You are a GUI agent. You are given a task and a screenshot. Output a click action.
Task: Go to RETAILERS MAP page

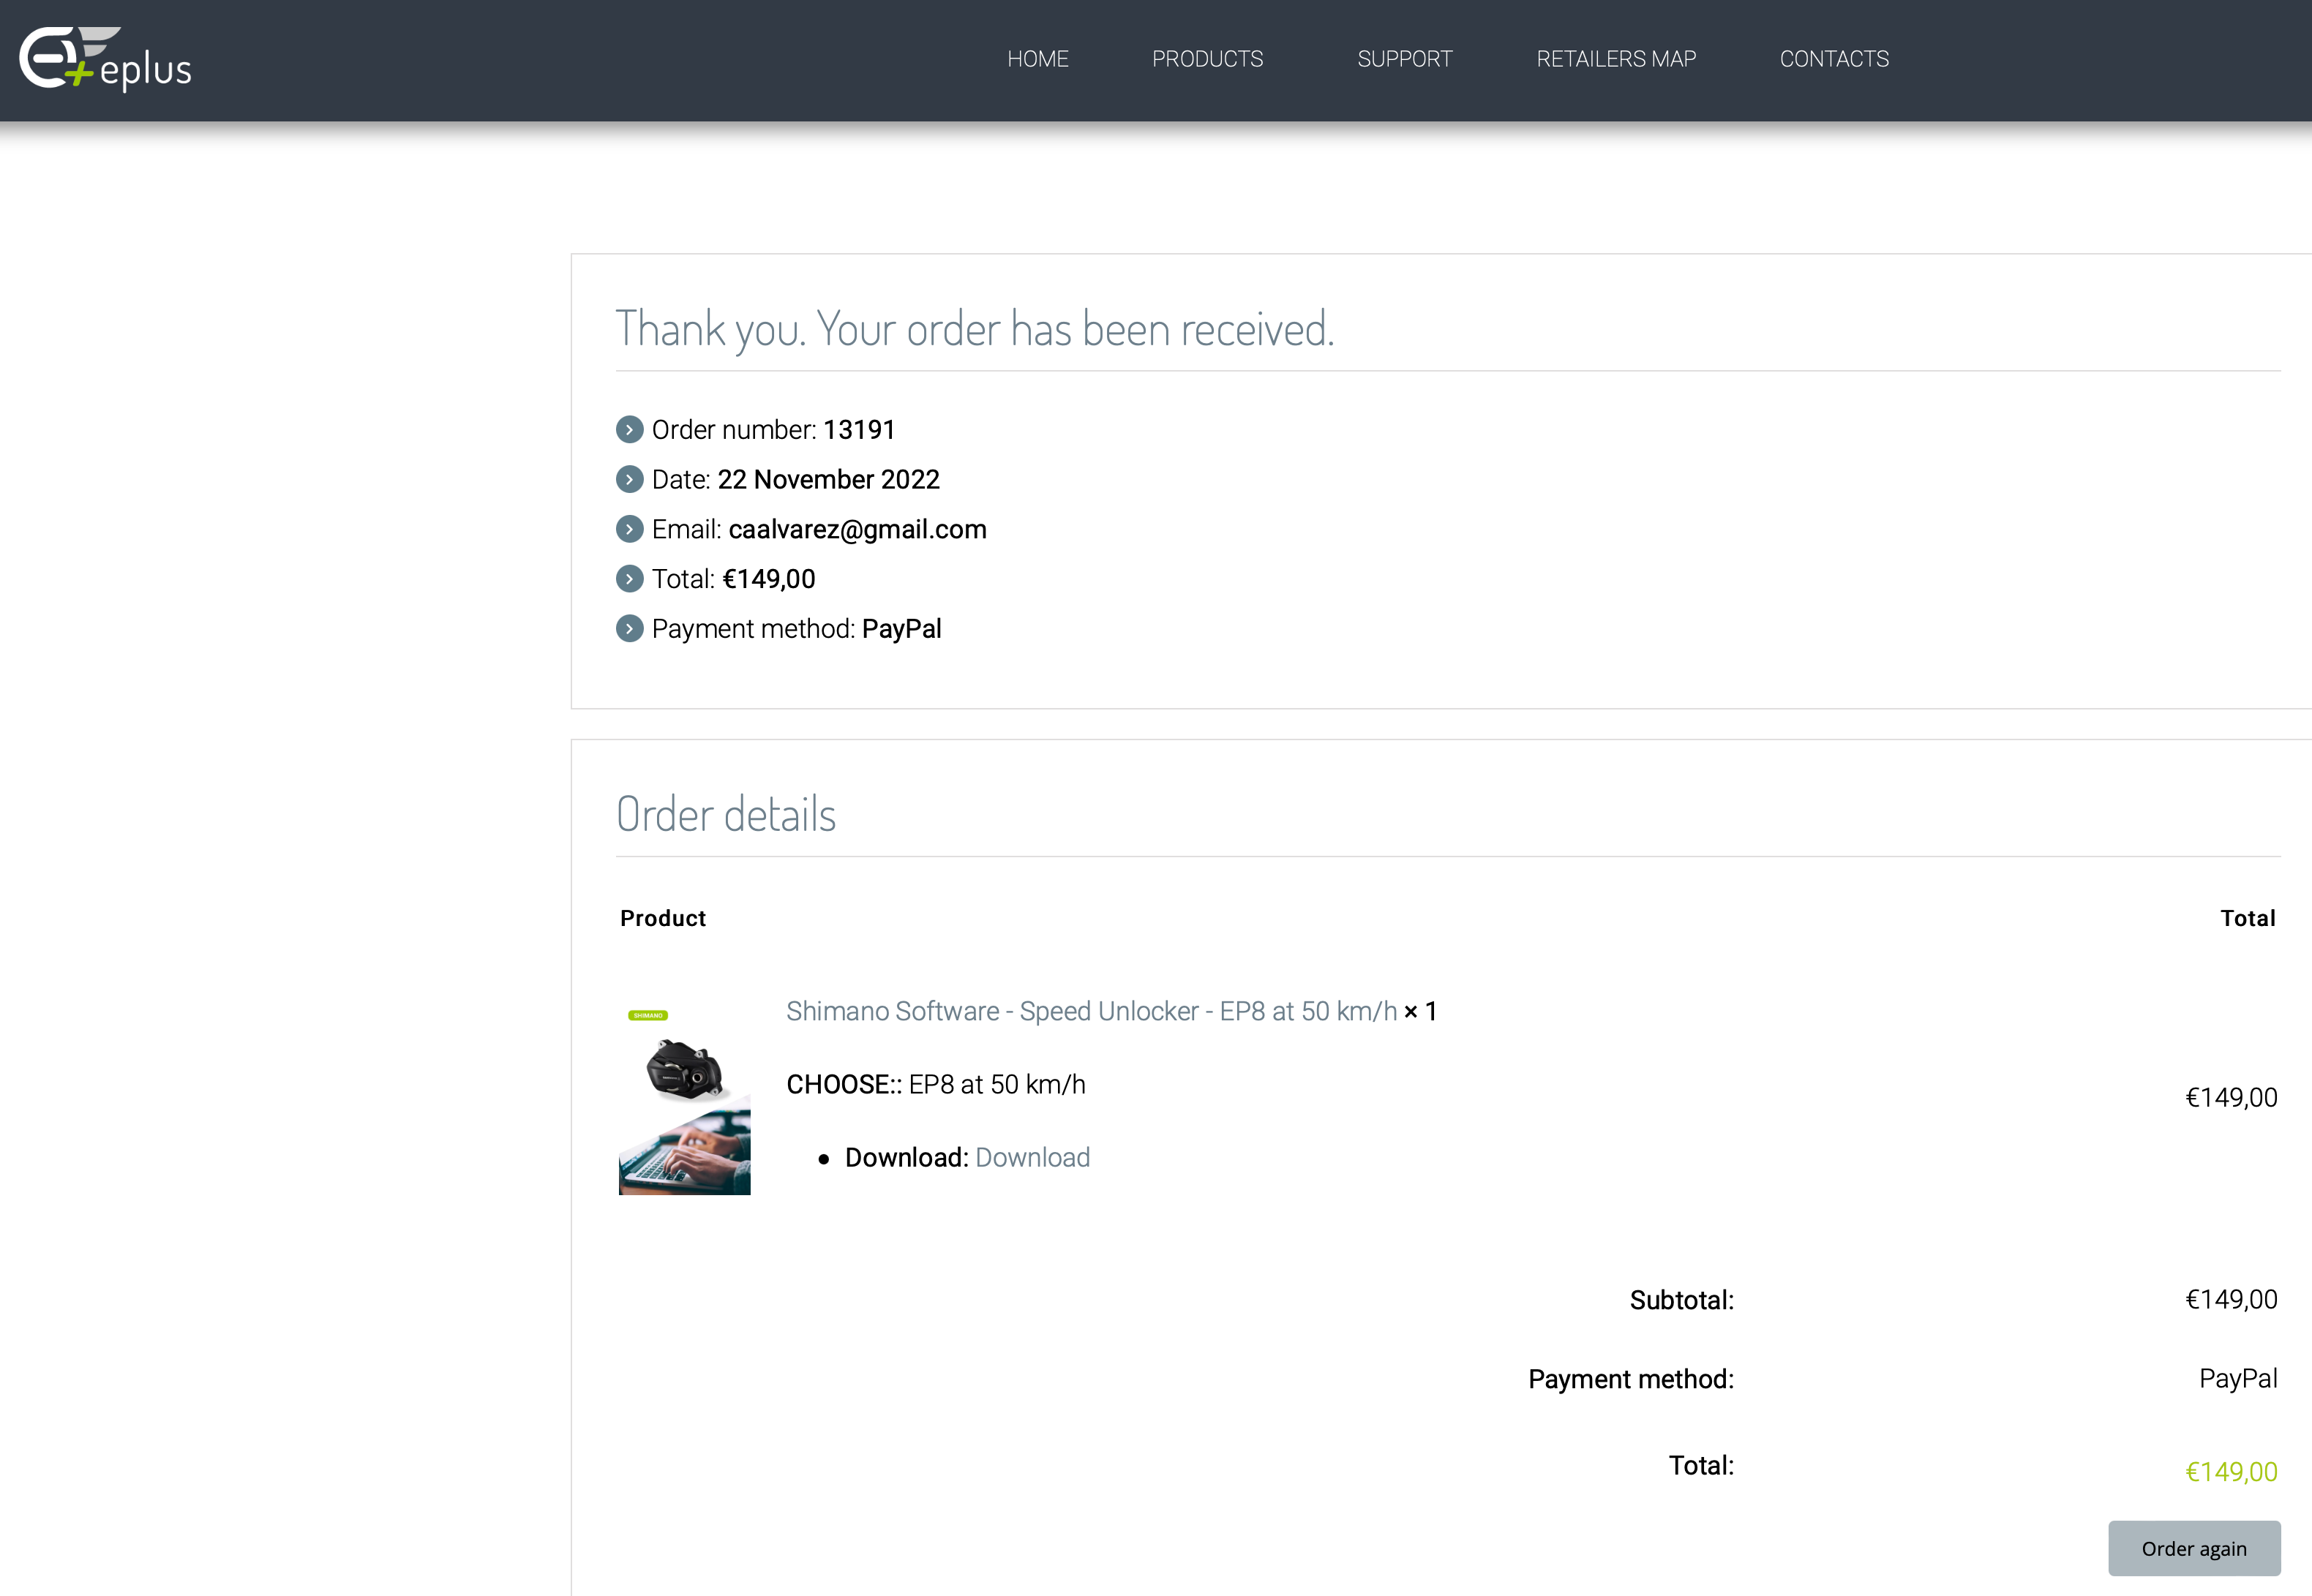coord(1616,59)
